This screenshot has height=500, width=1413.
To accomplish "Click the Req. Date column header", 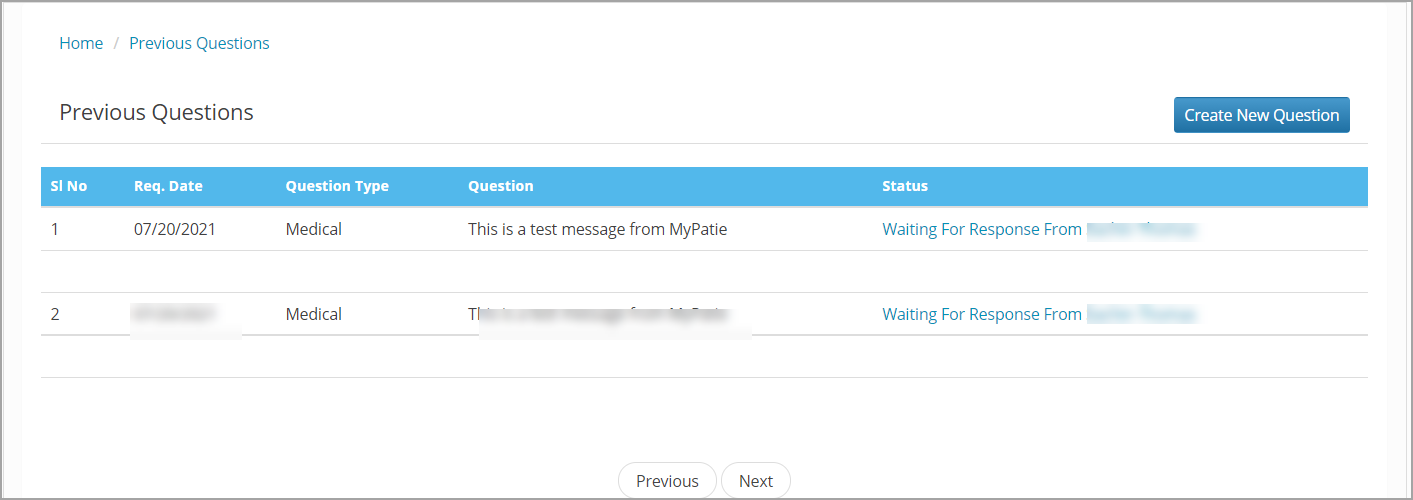I will point(168,186).
